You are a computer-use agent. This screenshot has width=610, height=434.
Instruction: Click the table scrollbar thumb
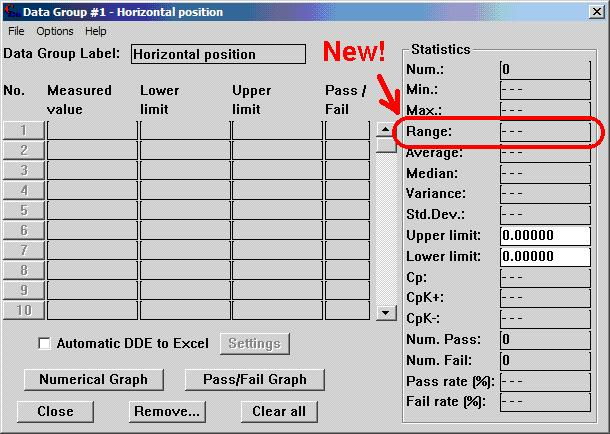point(386,145)
